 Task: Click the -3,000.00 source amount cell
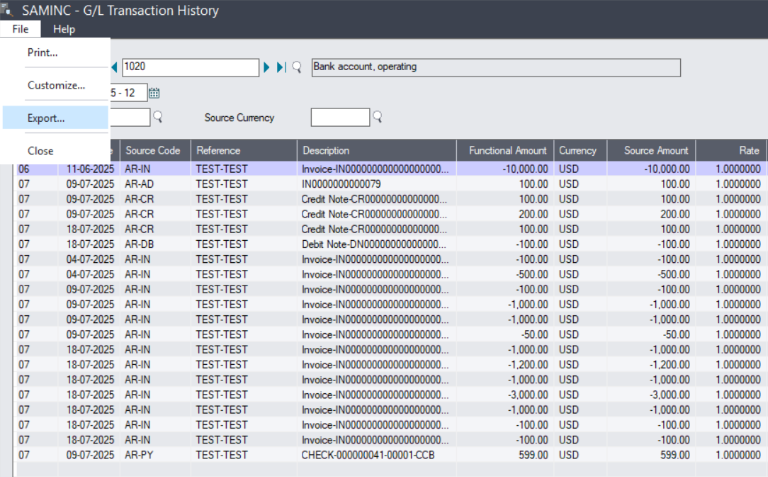point(651,395)
